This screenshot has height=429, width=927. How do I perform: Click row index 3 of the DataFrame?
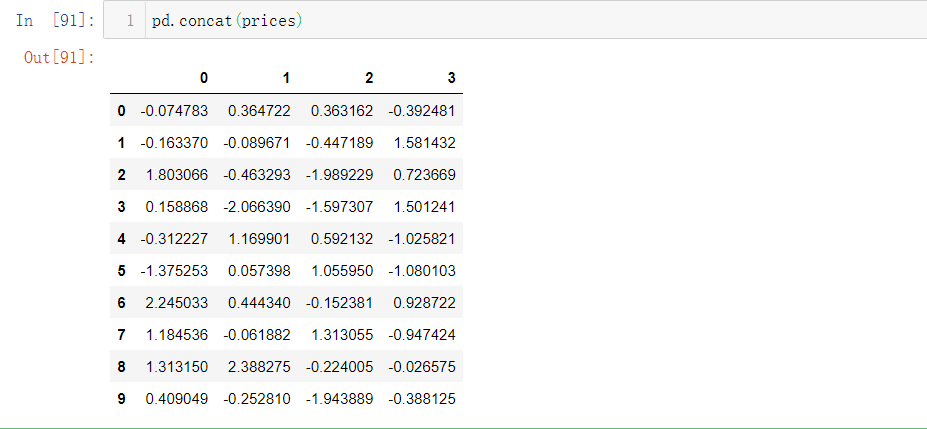121,207
